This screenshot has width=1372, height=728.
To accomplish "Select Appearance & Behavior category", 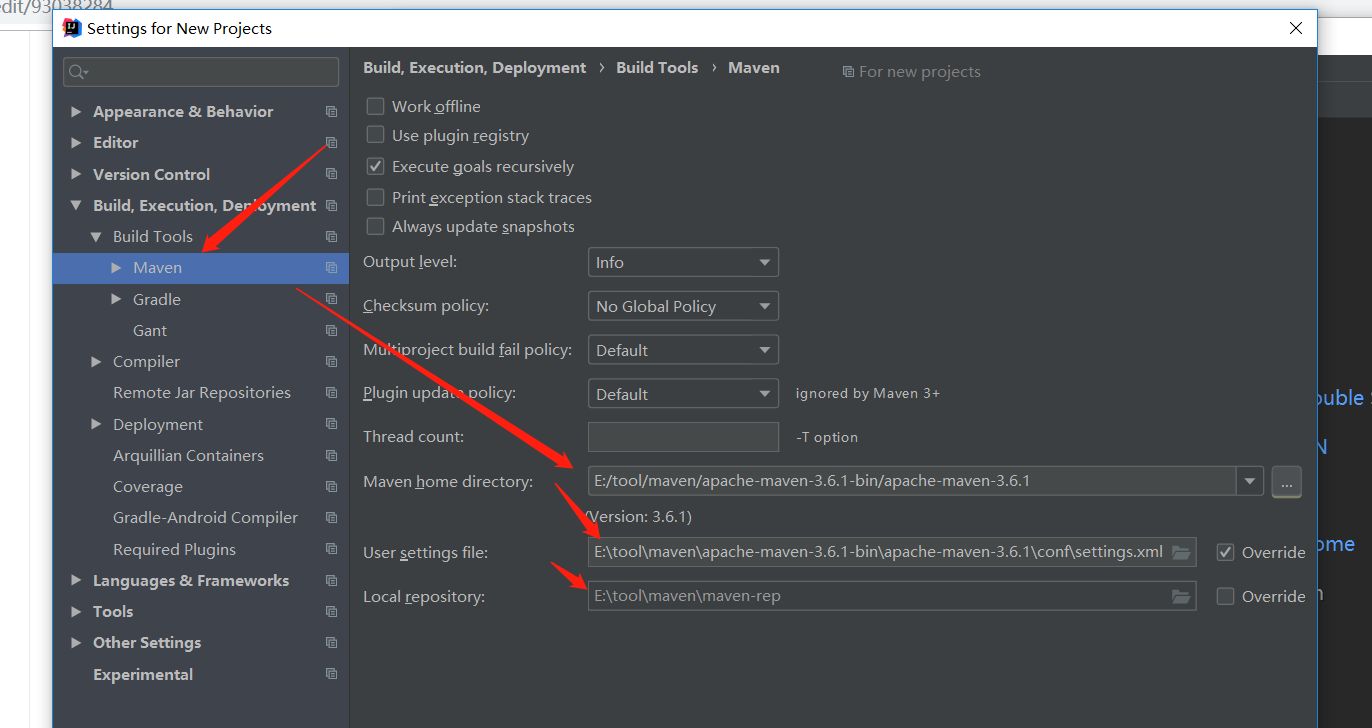I will click(x=183, y=111).
